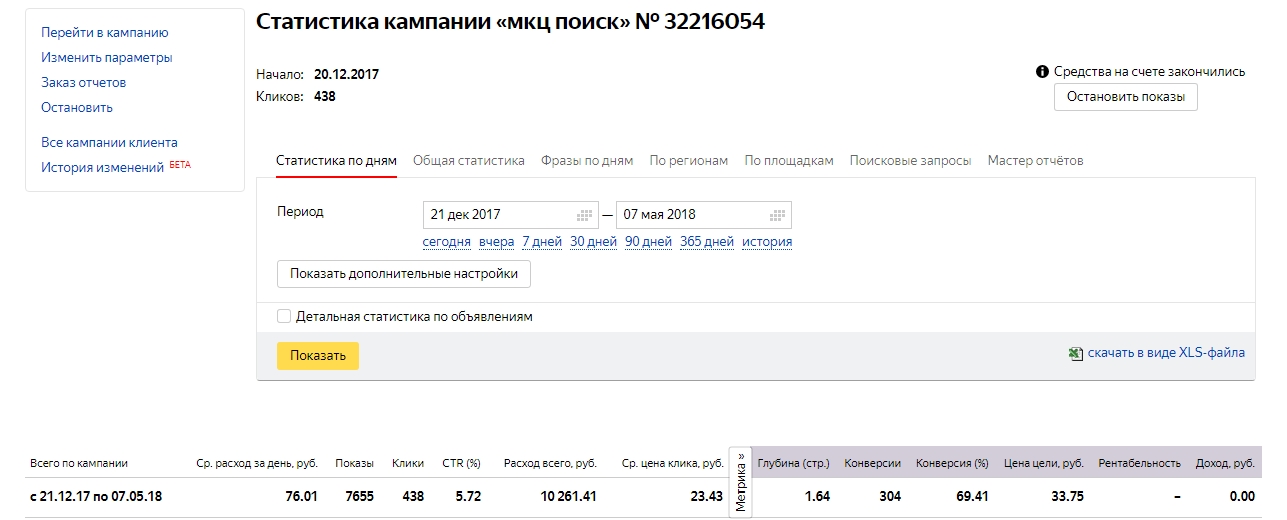Click the start date value 20.12.2017

(x=347, y=75)
